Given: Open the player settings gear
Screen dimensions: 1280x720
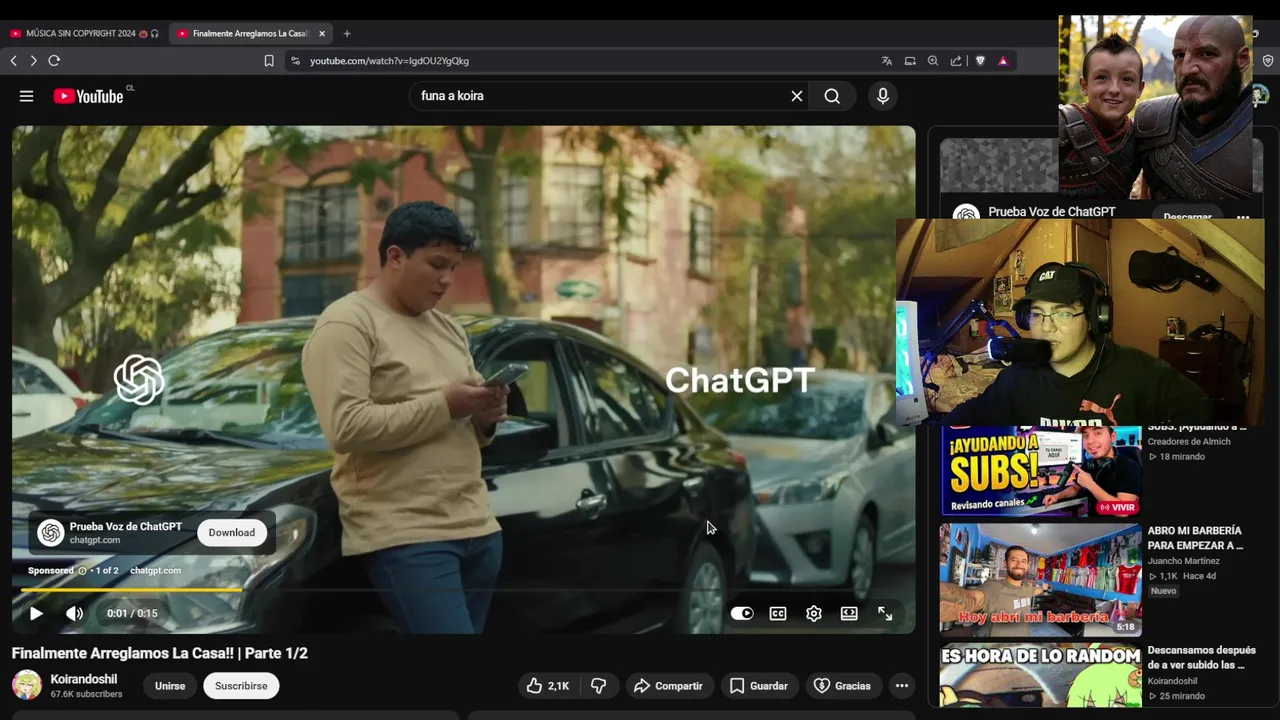Looking at the screenshot, I should [x=814, y=613].
